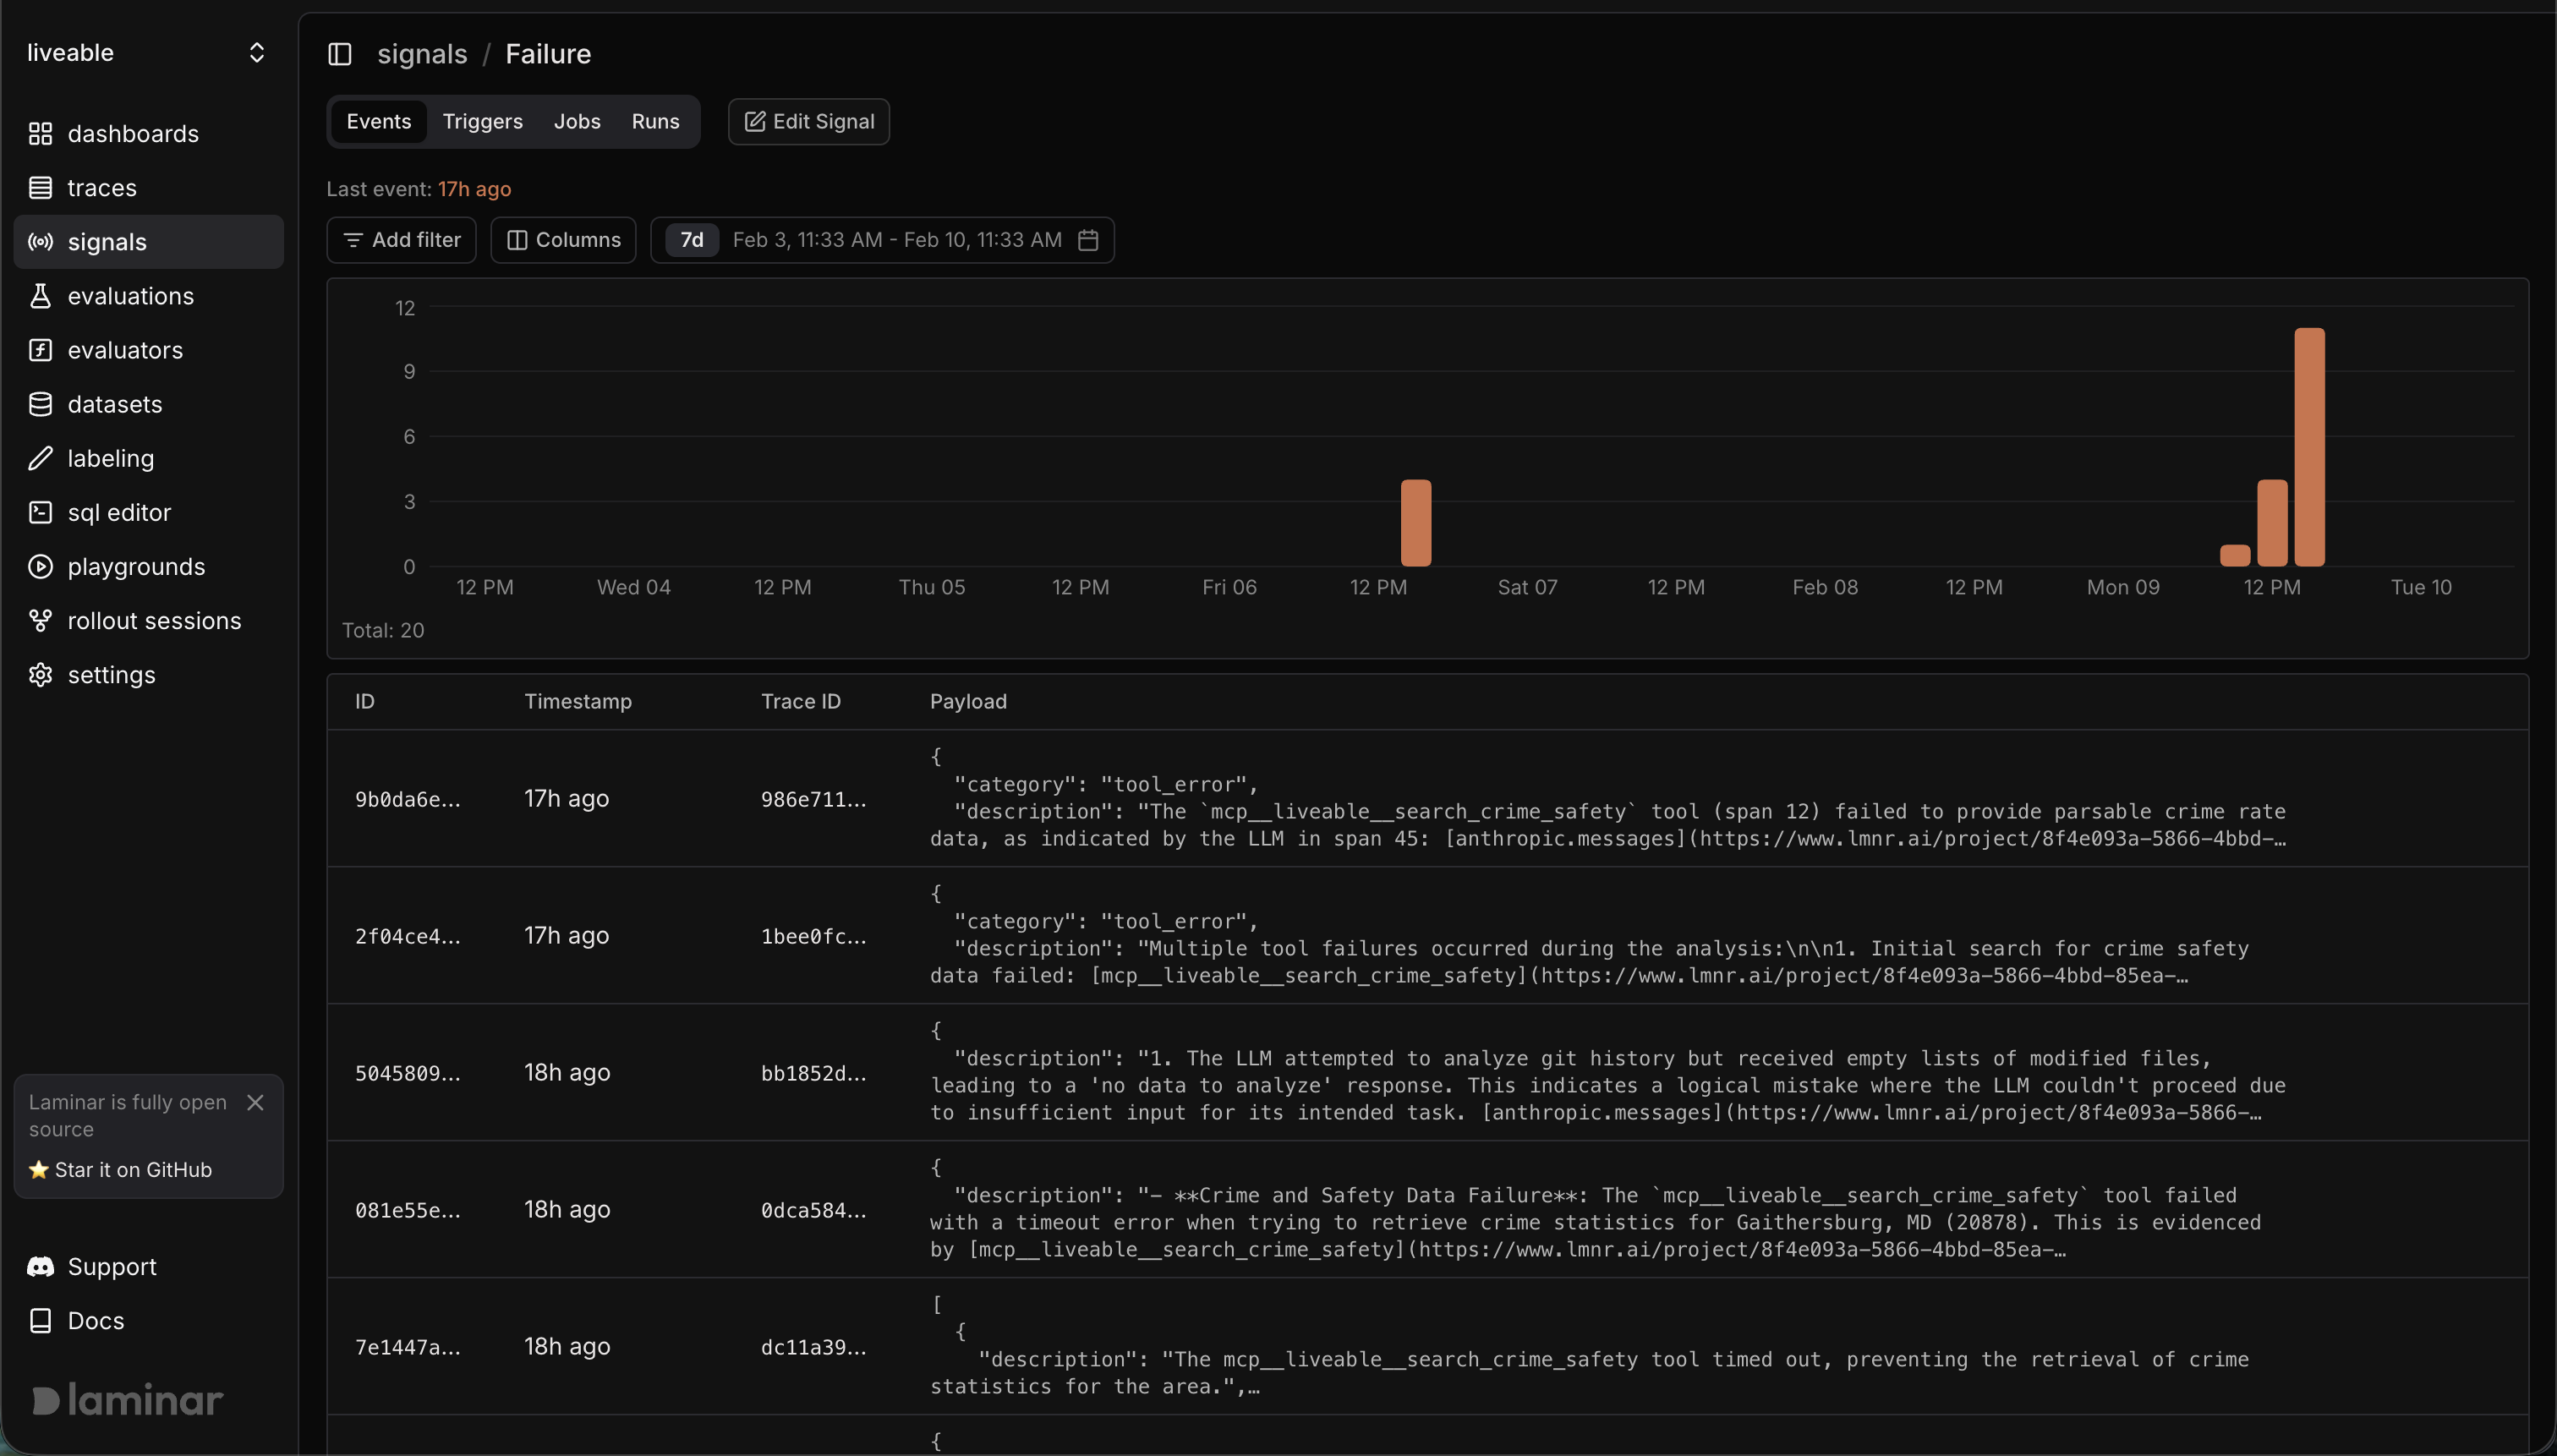
Task: Open the 7d time range selector
Action: (690, 239)
